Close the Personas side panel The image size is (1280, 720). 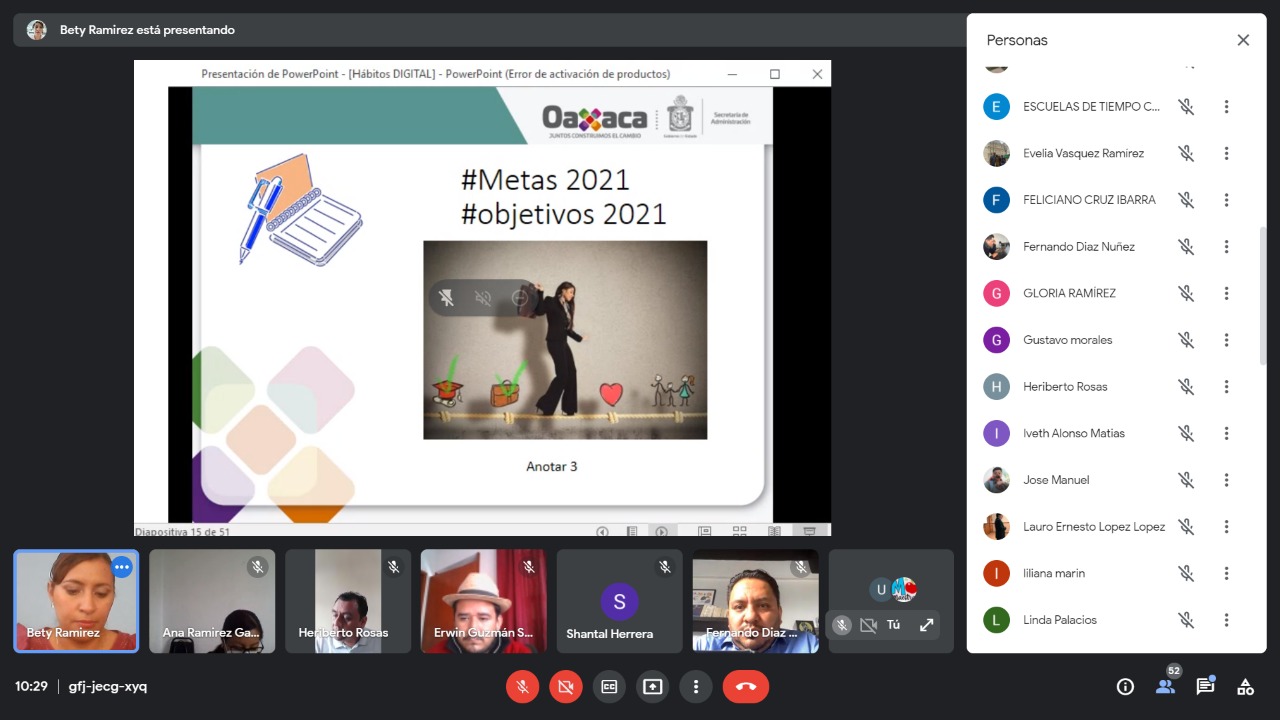(x=1243, y=40)
